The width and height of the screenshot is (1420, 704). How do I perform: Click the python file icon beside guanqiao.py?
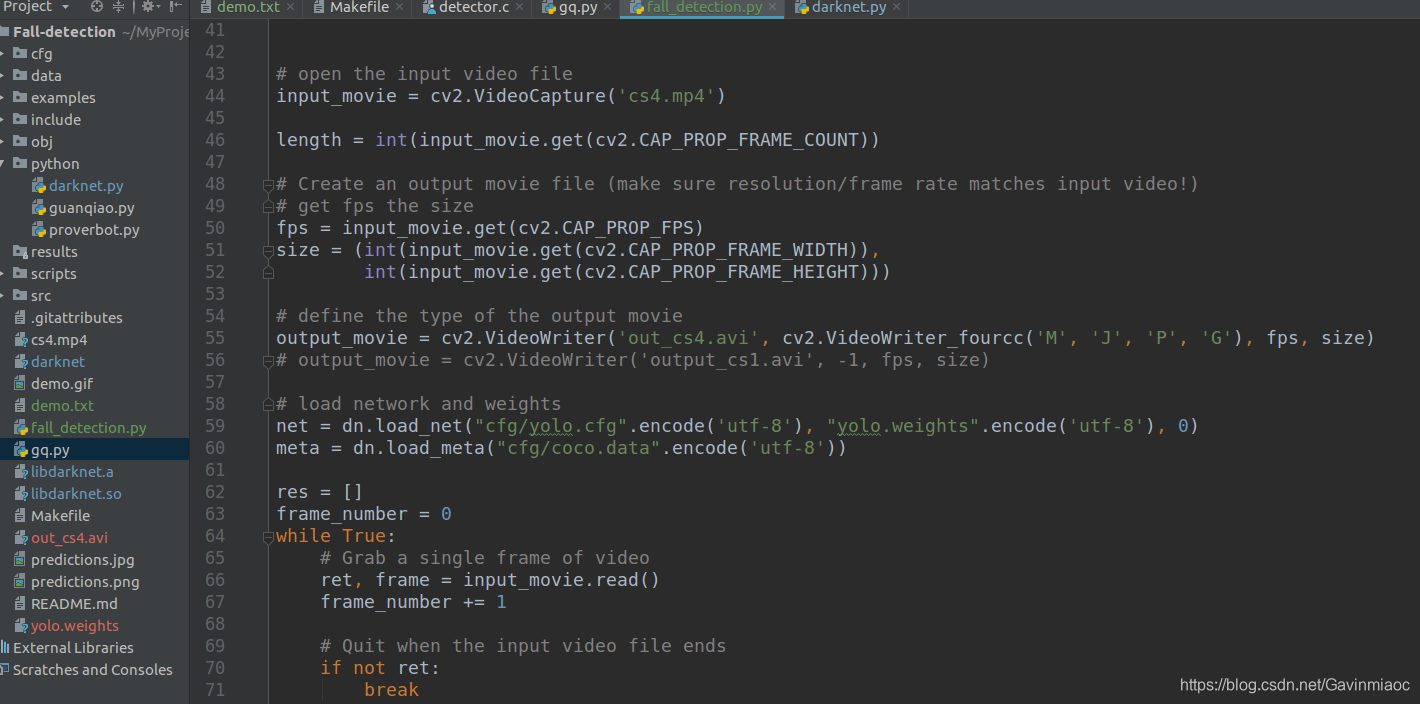(x=39, y=208)
